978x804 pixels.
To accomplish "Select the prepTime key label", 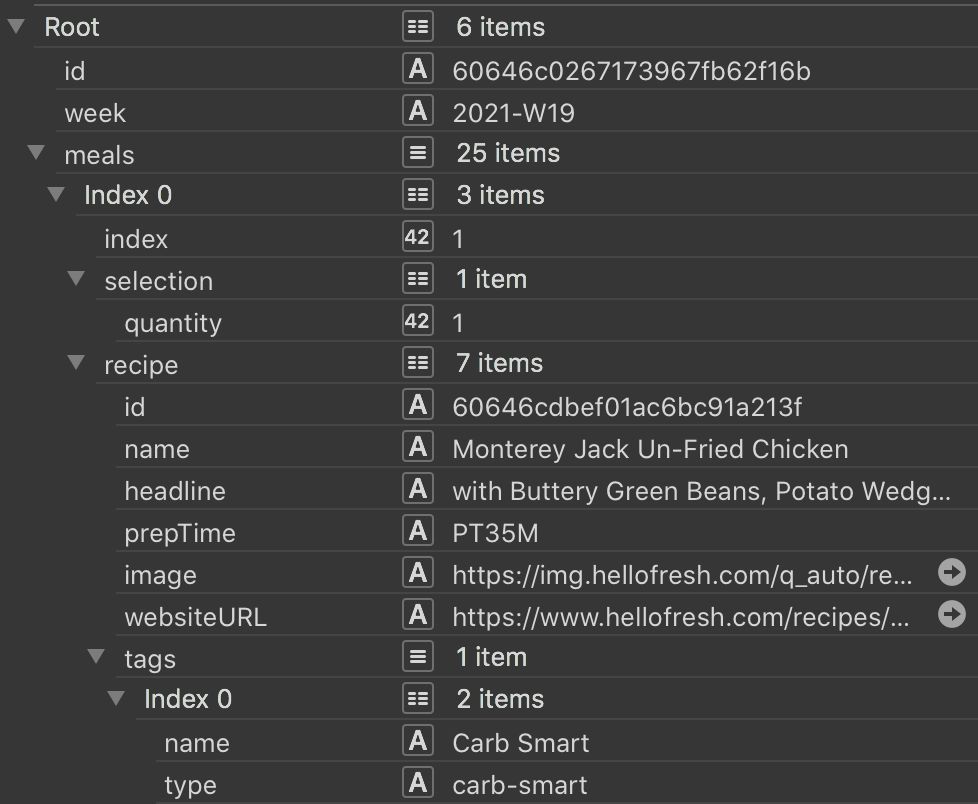I will click(180, 533).
